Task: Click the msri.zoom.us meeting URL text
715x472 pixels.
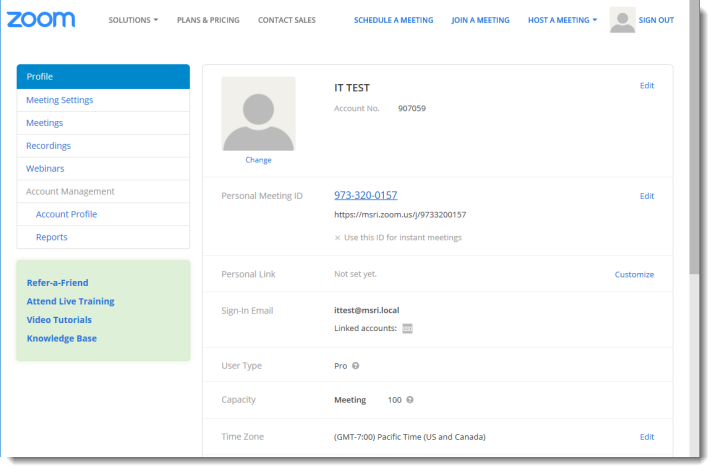Action: [x=400, y=215]
